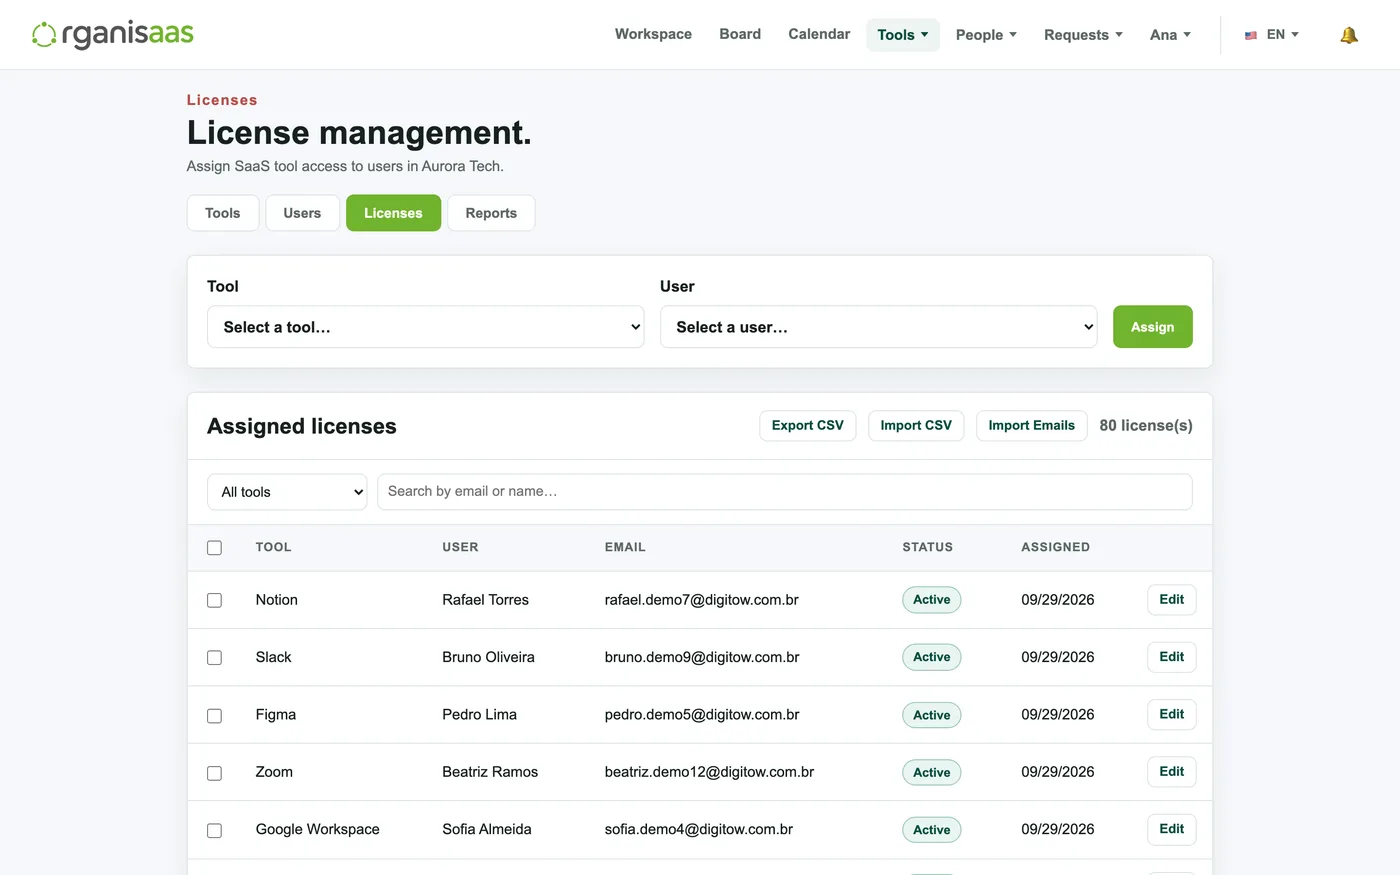The height and width of the screenshot is (875, 1400).
Task: Export licenses with Export CSV
Action: pyautogui.click(x=808, y=426)
